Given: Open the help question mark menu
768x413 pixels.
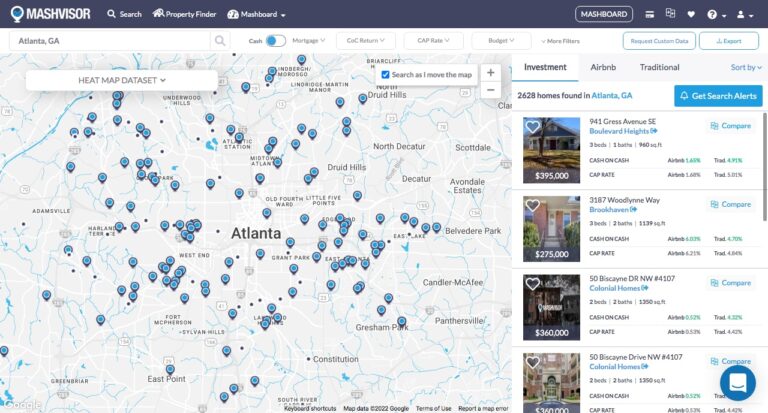Looking at the screenshot, I should [713, 15].
